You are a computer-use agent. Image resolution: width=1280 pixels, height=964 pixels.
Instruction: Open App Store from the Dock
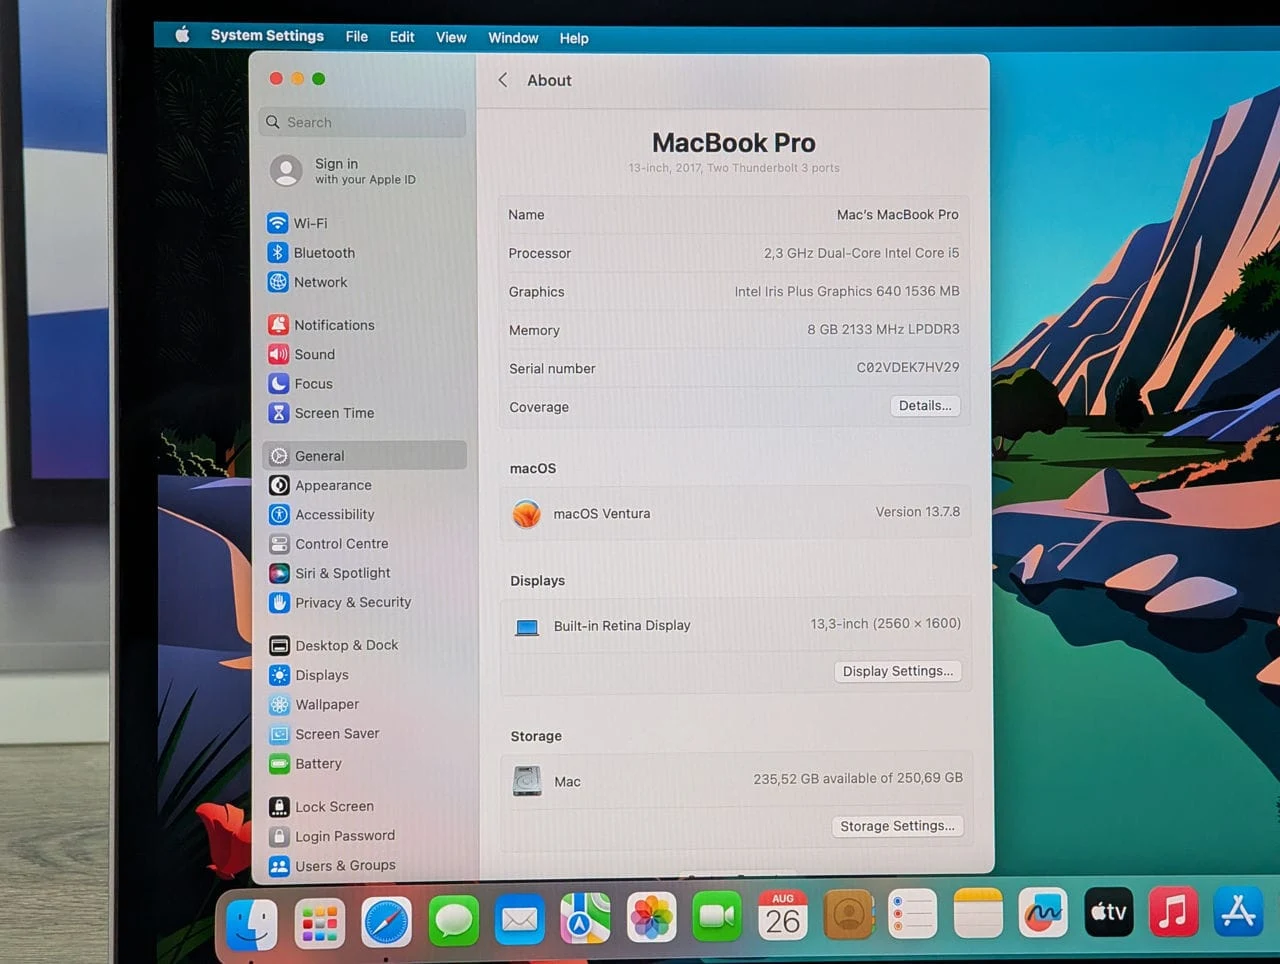tap(1239, 911)
